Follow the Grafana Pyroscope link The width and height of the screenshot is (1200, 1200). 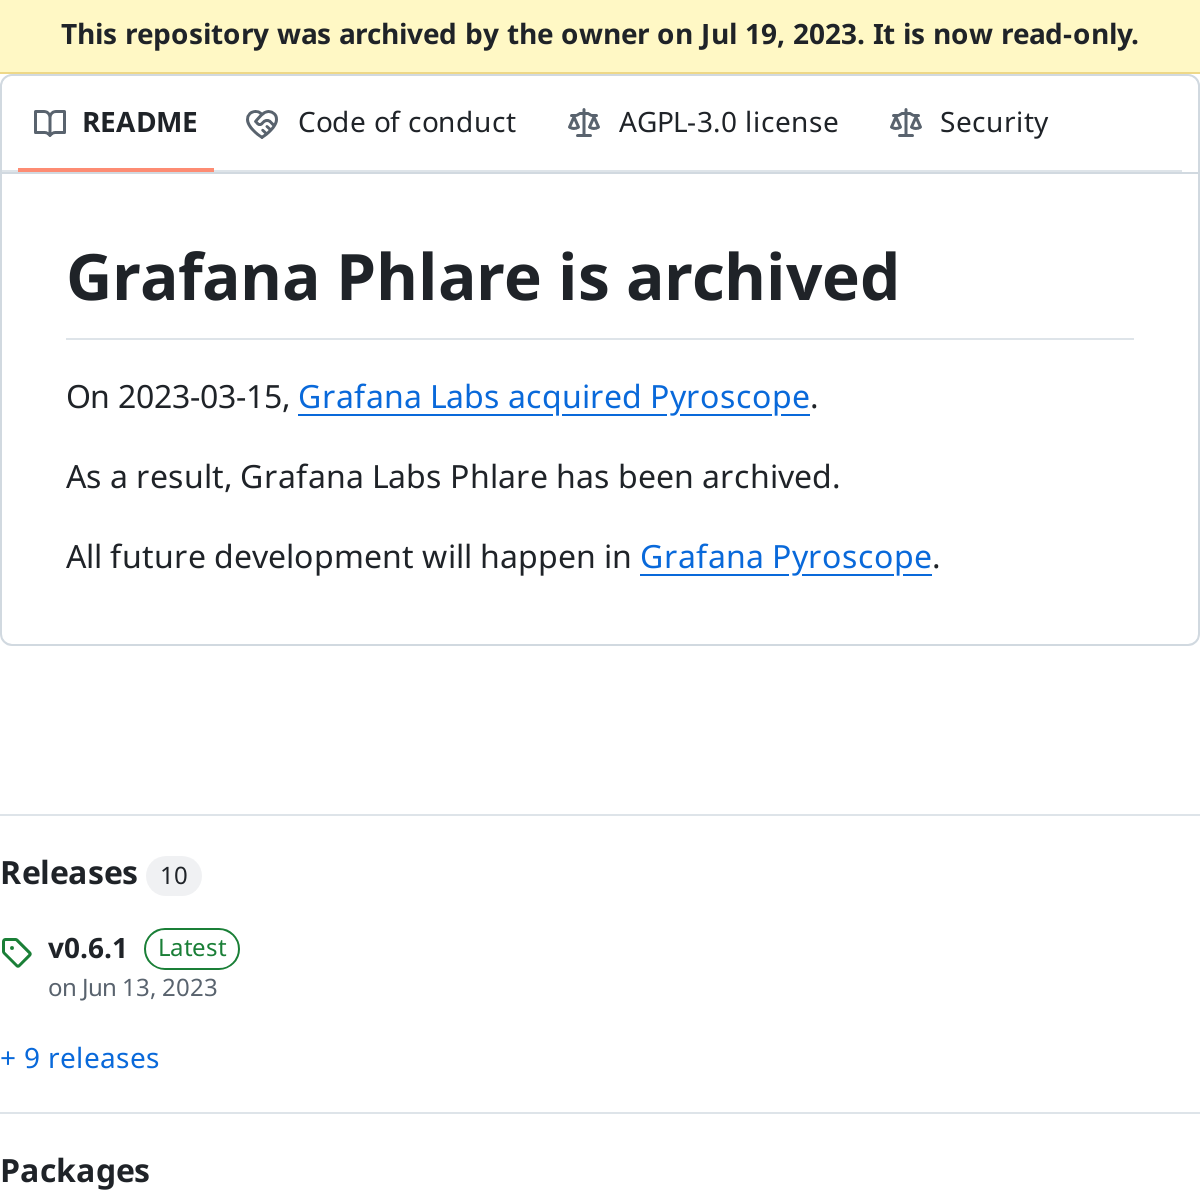785,557
